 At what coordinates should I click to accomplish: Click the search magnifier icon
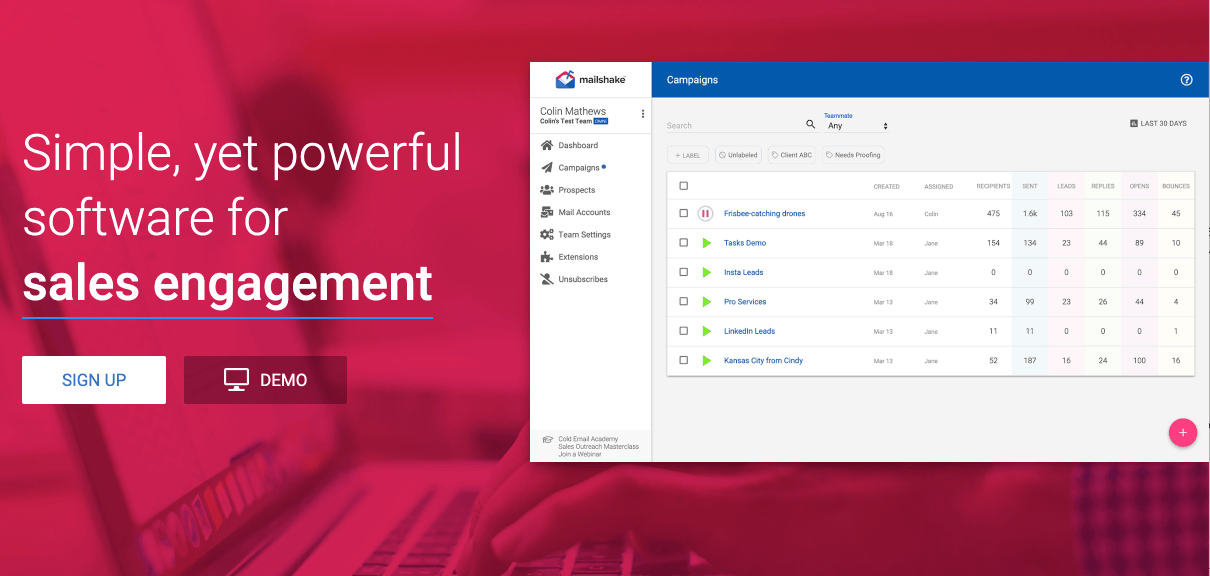coord(811,124)
